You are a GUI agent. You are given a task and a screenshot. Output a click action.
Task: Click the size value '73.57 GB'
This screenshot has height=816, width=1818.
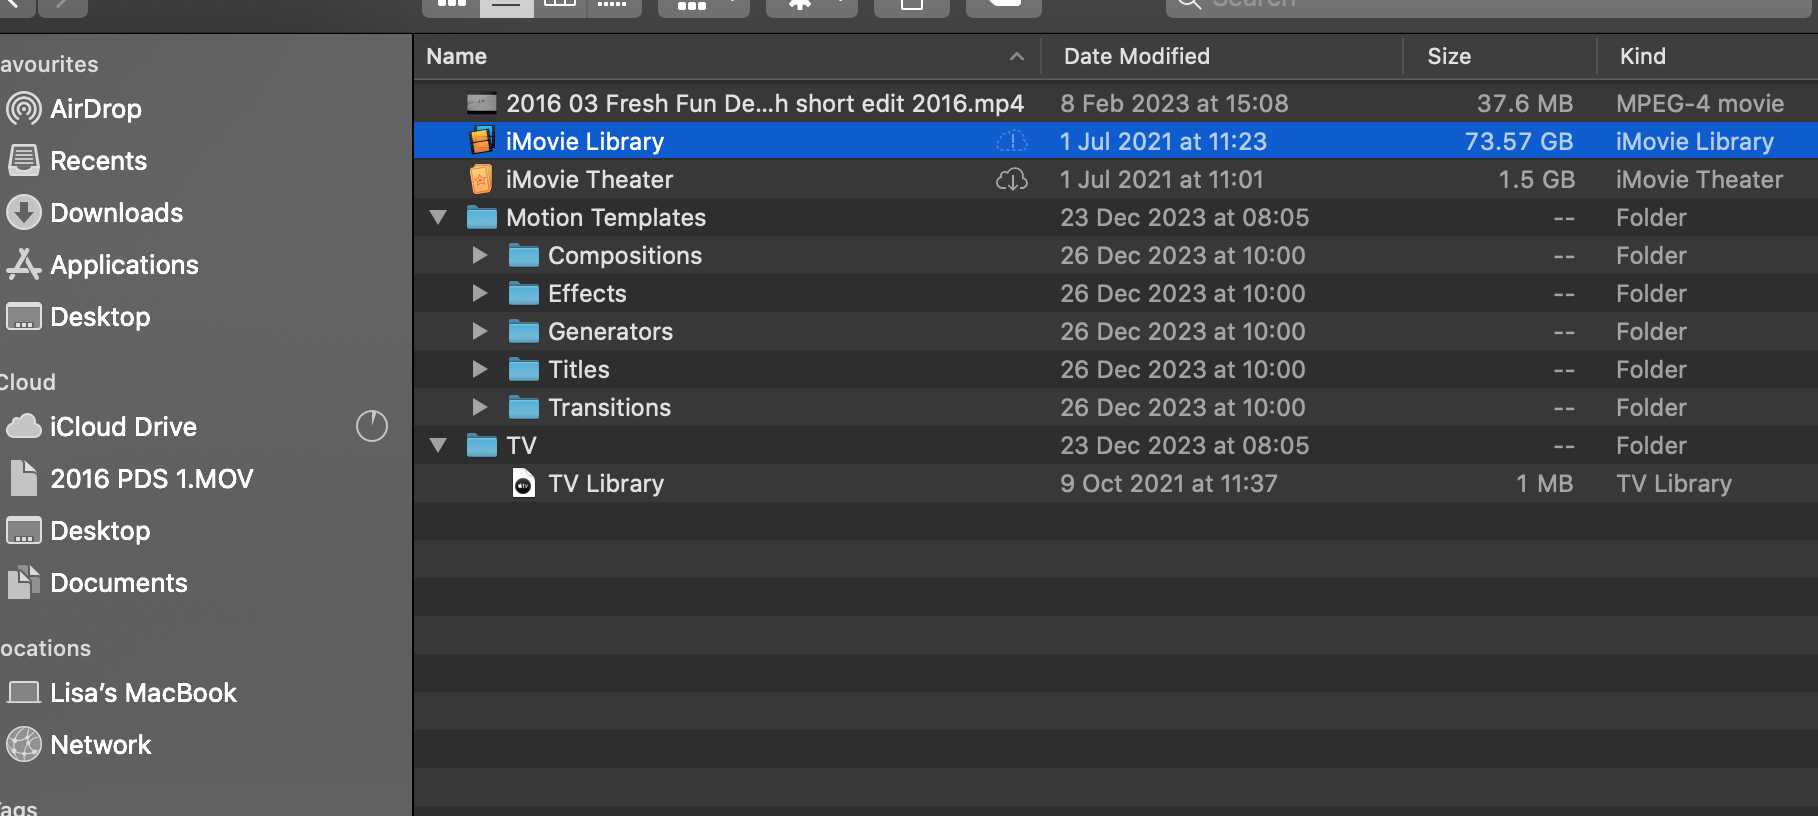point(1519,141)
